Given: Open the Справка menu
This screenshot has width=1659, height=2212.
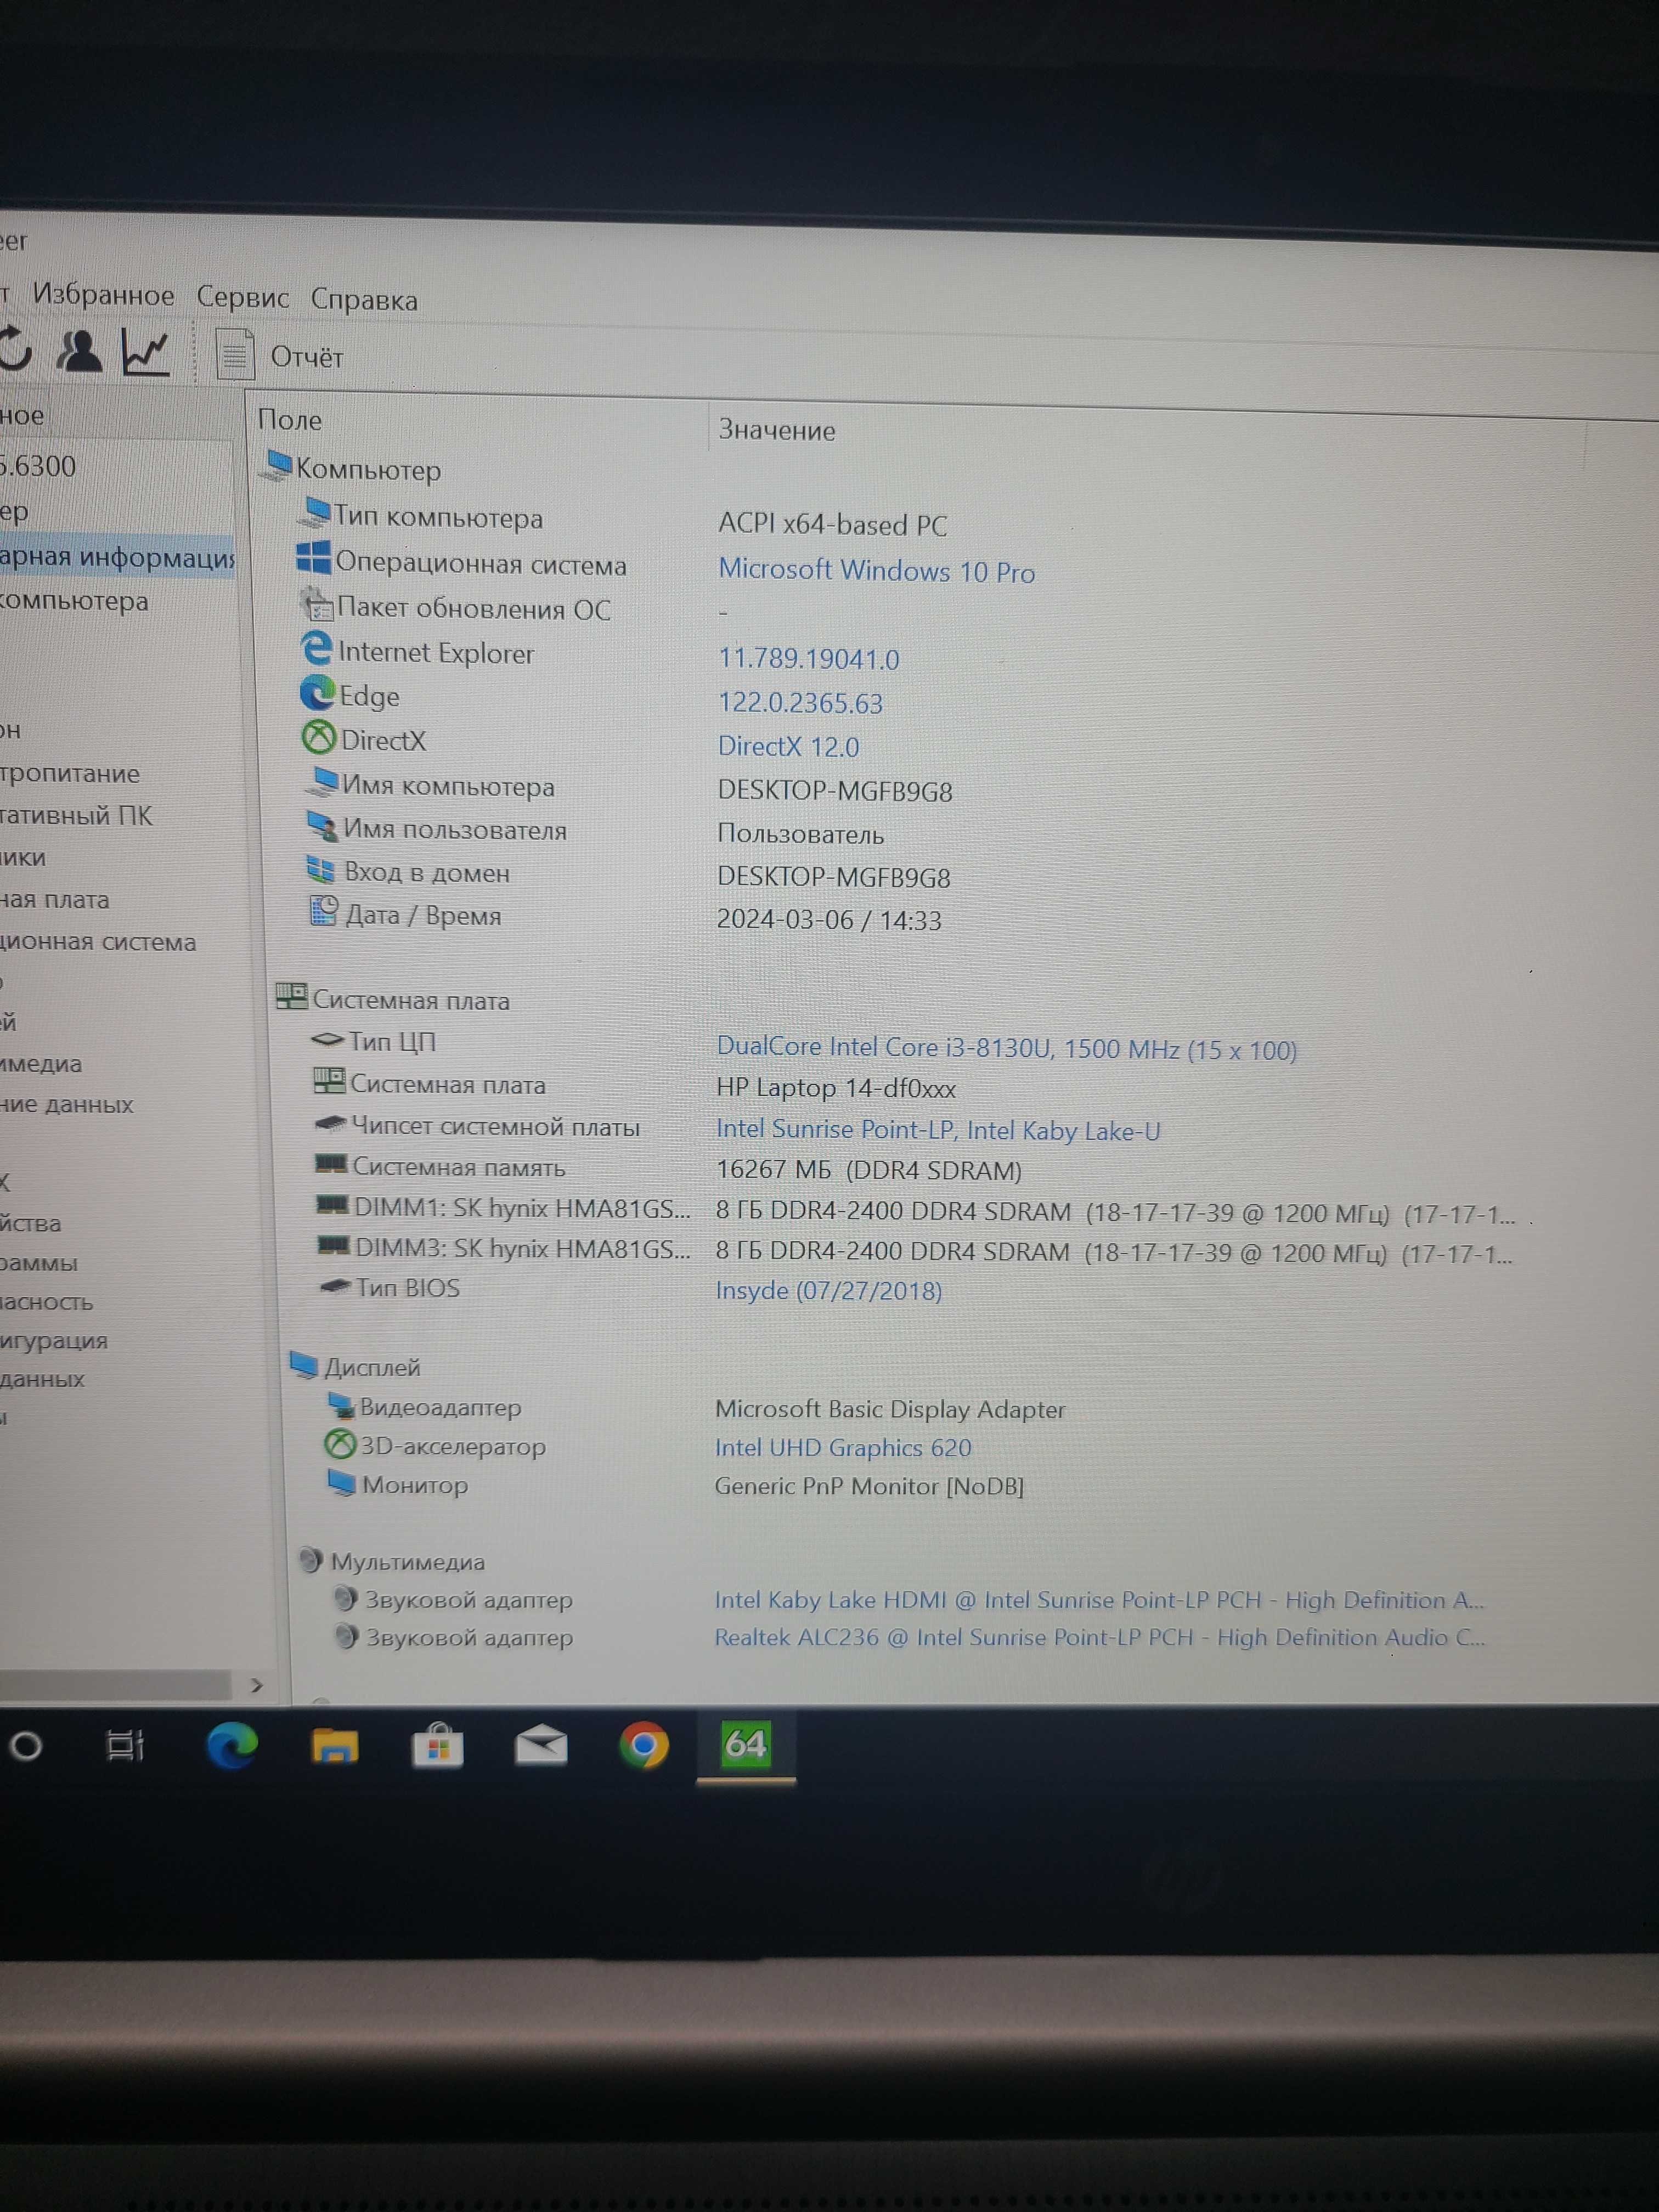Looking at the screenshot, I should [364, 299].
